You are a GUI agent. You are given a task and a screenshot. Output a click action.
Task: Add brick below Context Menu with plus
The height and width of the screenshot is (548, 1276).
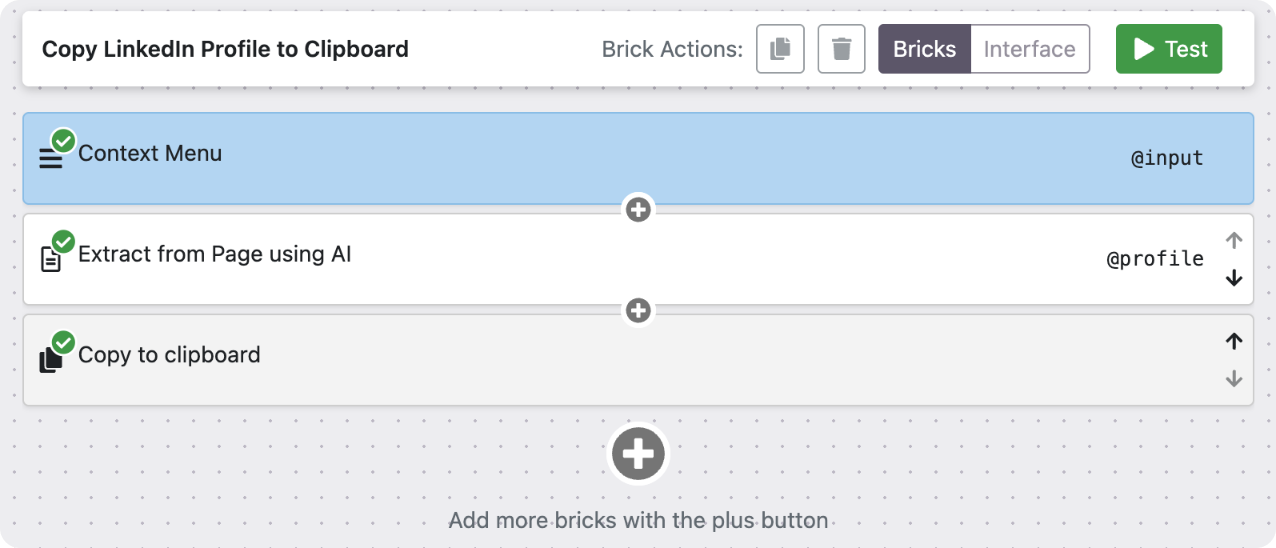click(x=638, y=210)
